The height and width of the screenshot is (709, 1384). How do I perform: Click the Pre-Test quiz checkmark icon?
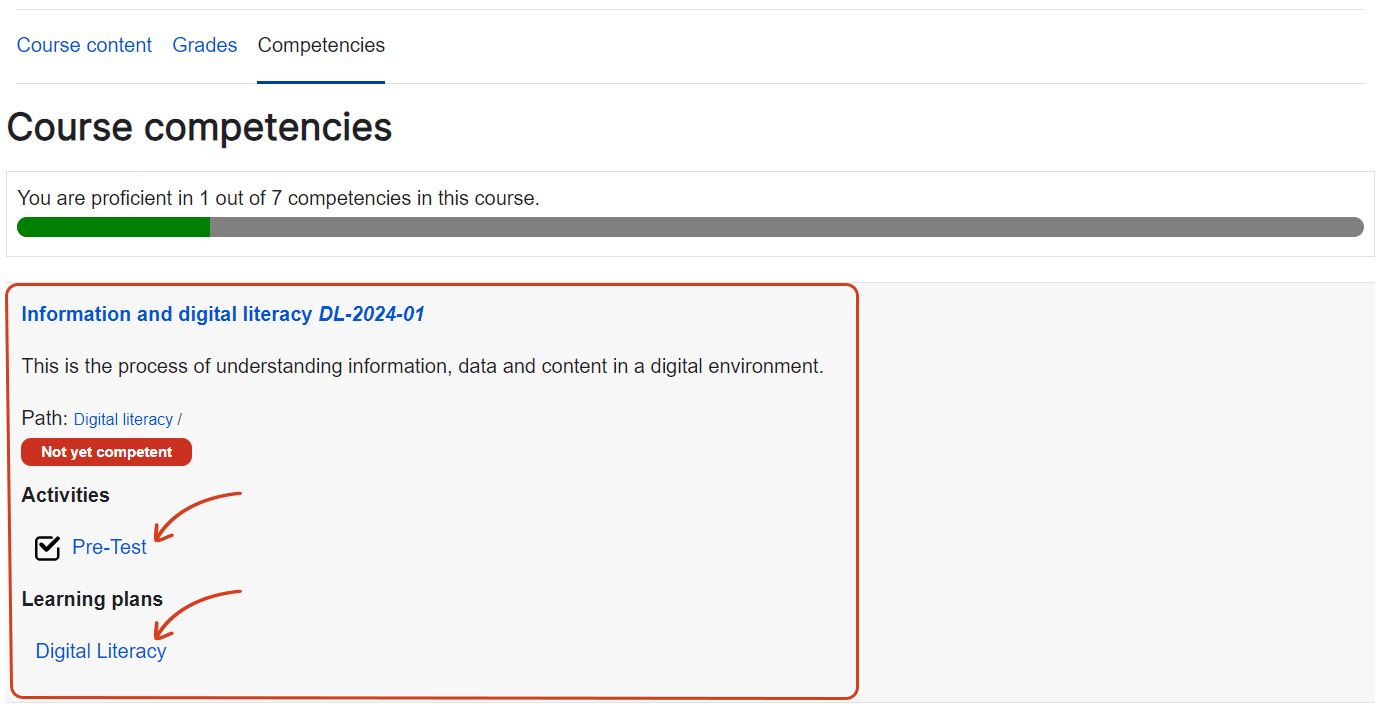pos(47,548)
